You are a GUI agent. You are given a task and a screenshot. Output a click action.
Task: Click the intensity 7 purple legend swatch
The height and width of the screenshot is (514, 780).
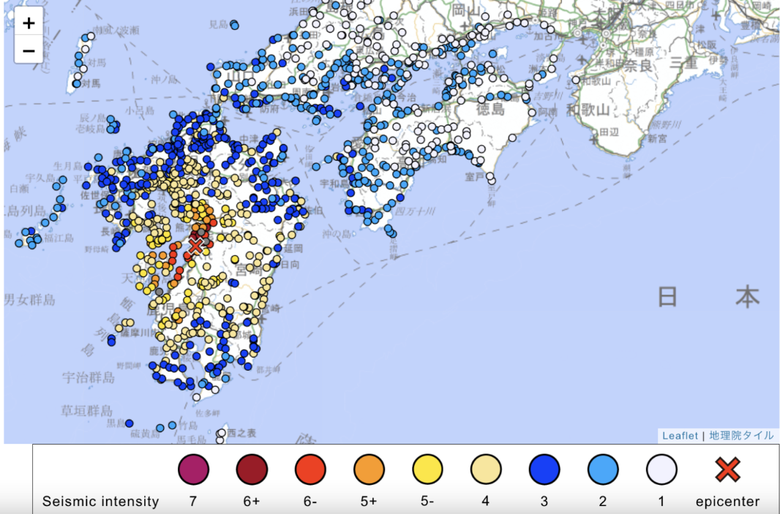[193, 469]
